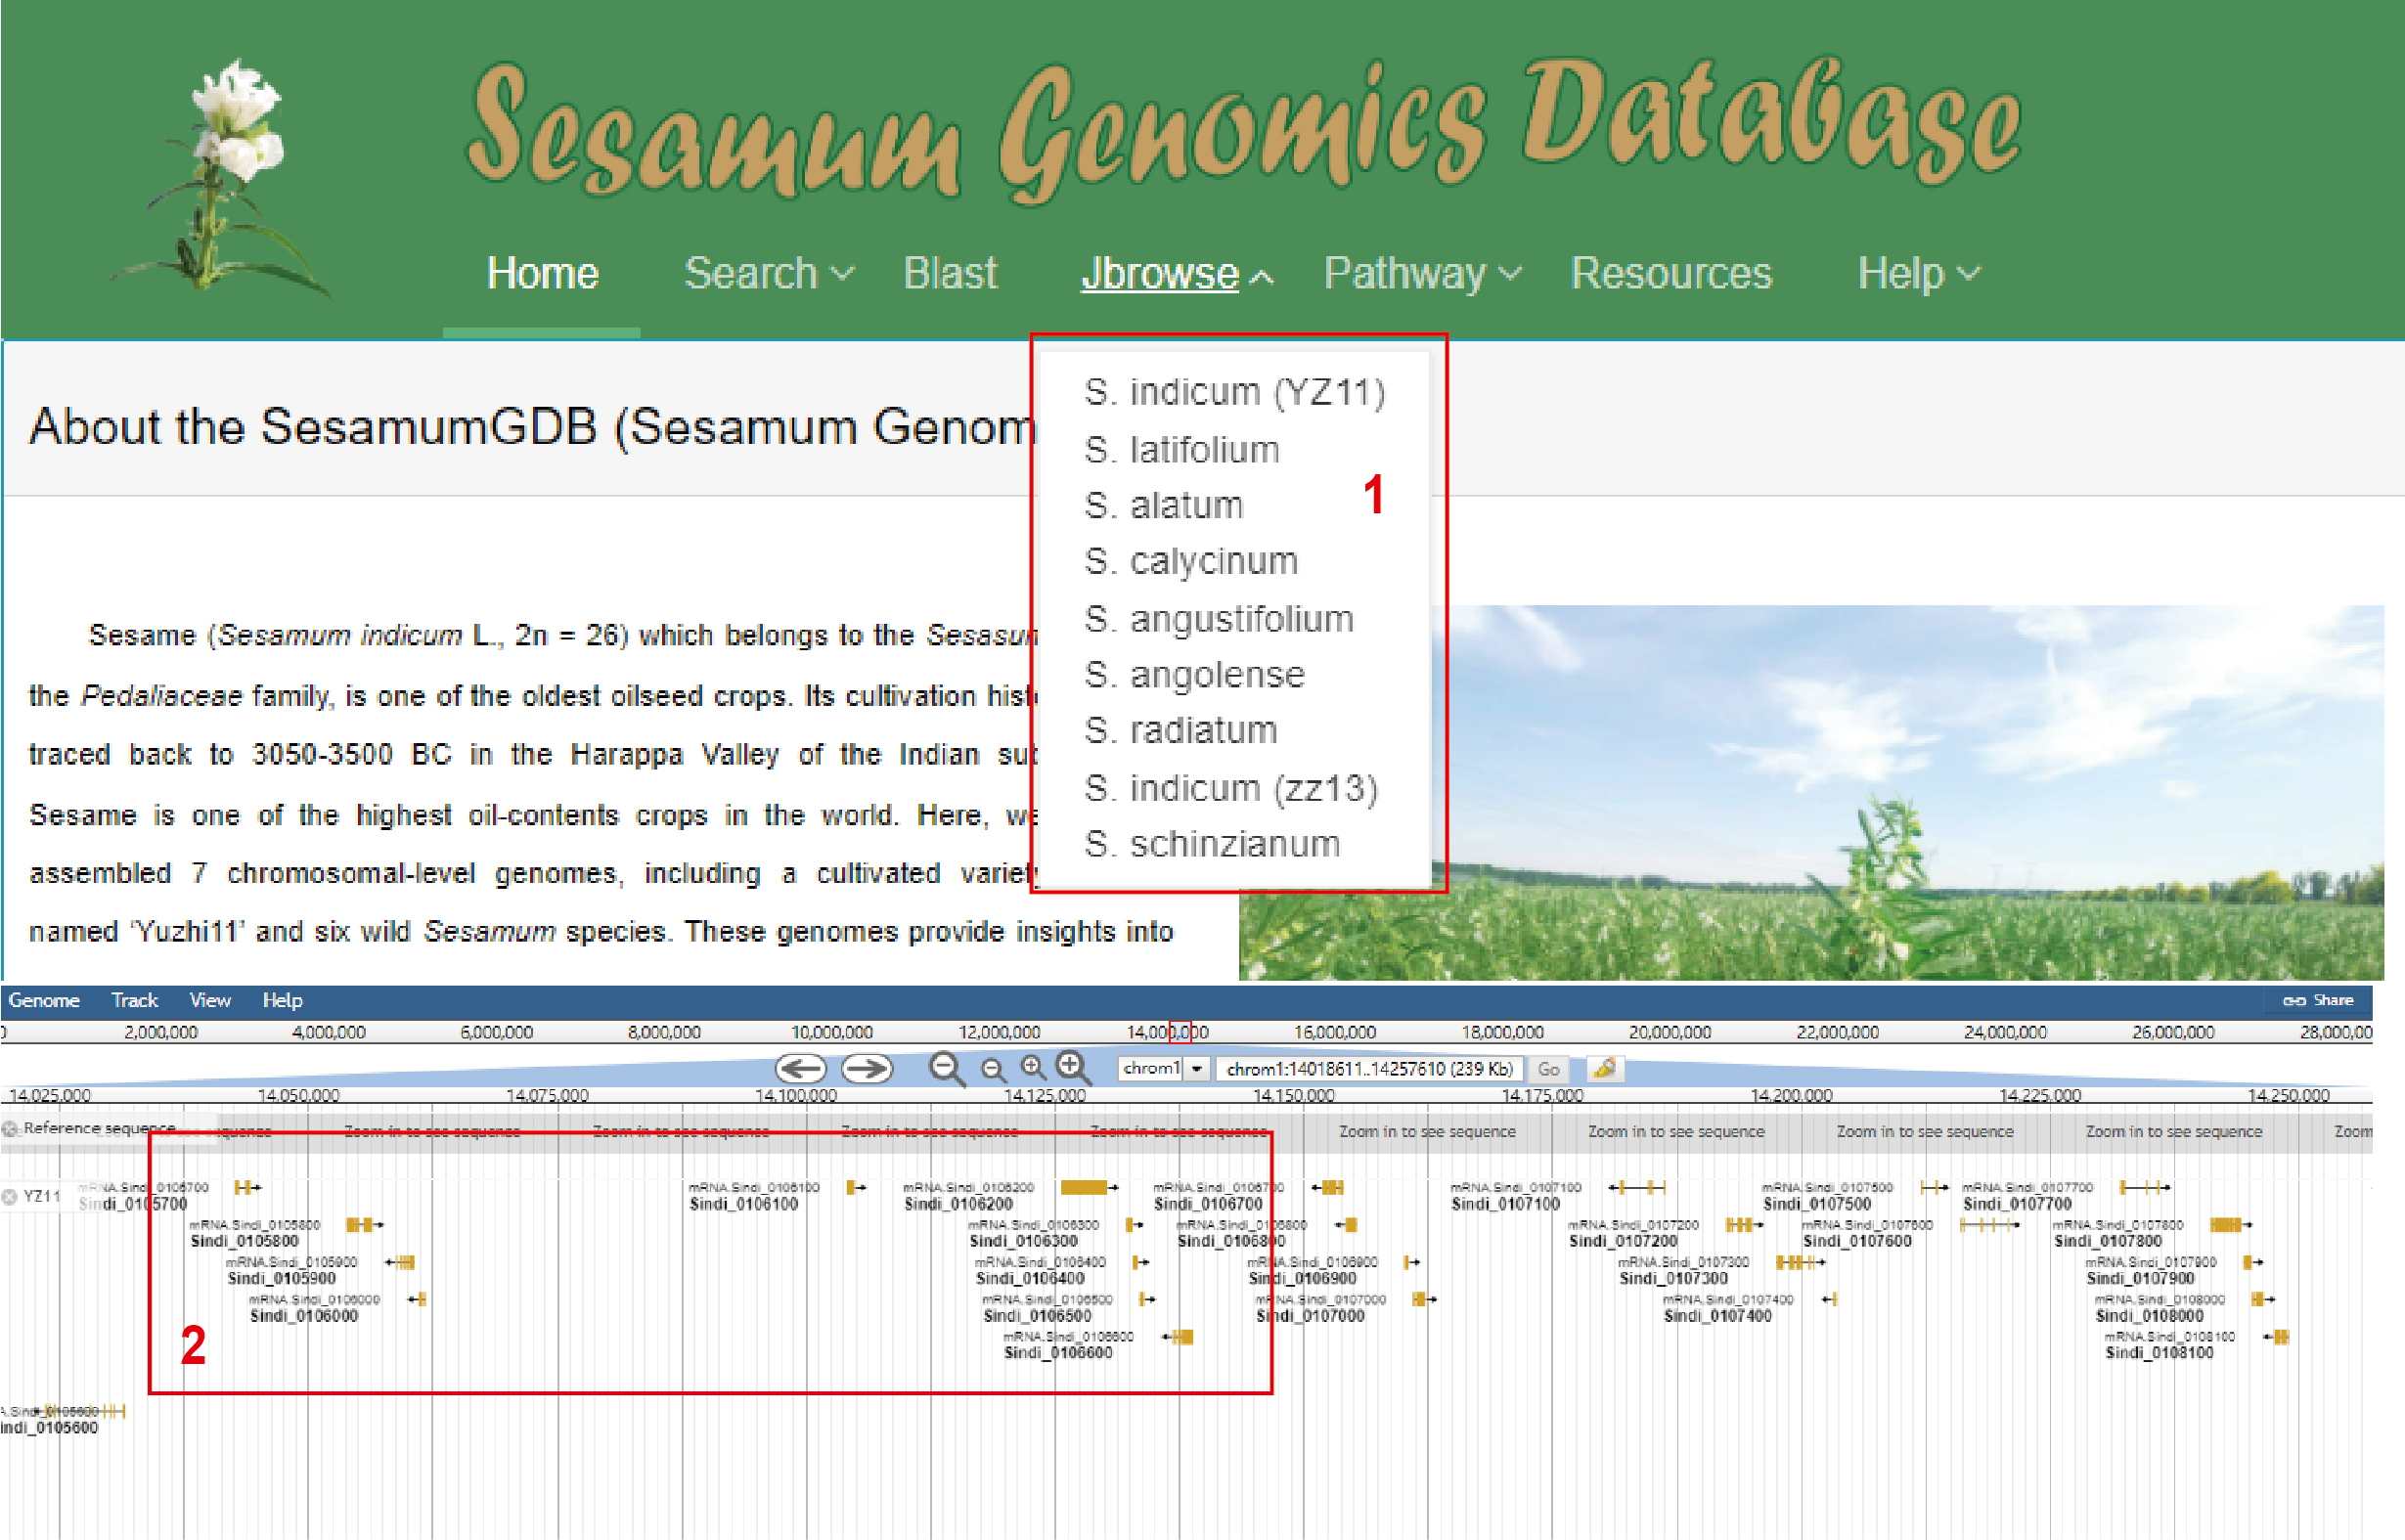Click the Sindi_0106000 gene label
Screen dimensions: 2405x1540
pyautogui.click(x=303, y=1316)
